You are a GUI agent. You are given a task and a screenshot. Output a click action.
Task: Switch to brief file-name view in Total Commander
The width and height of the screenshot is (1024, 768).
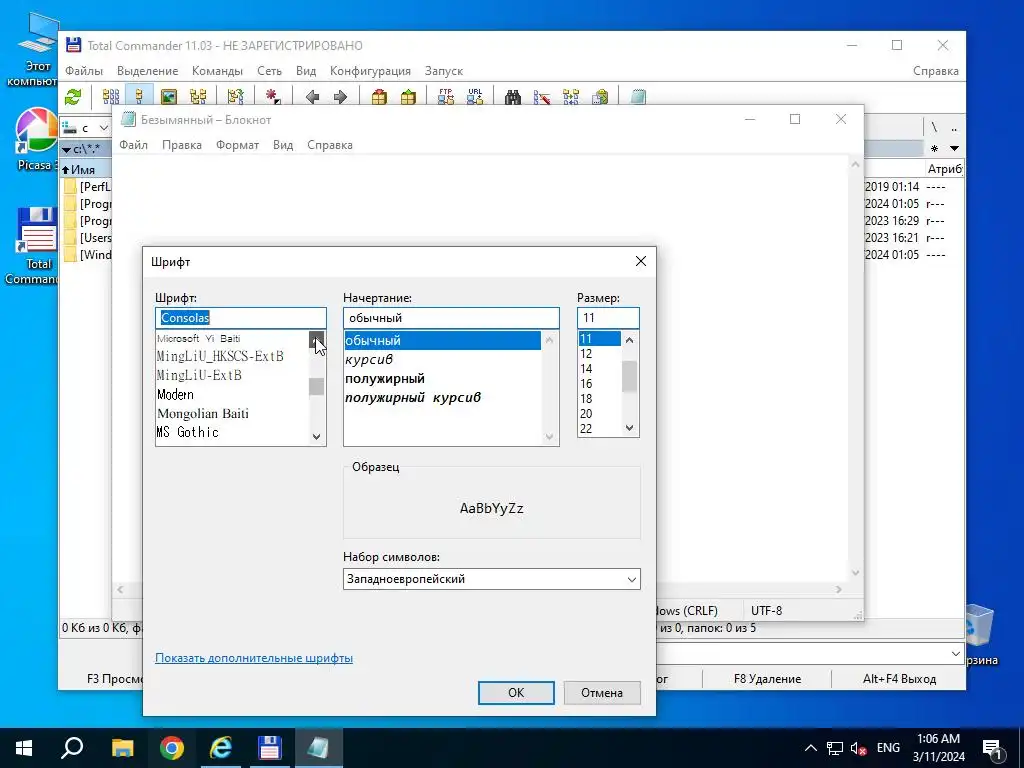tap(111, 97)
